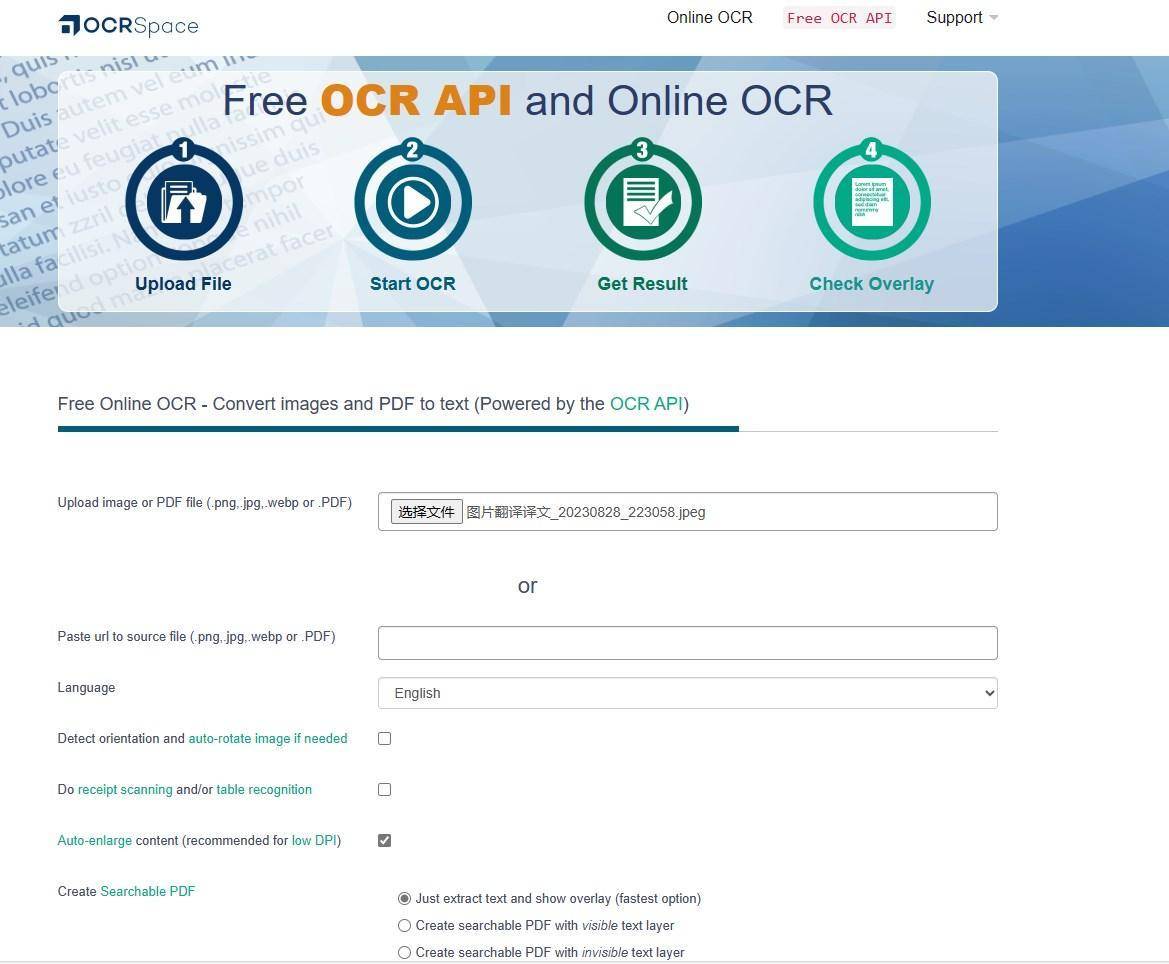Uncheck the Auto-enlarge content checkbox
The height and width of the screenshot is (964, 1169).
(x=385, y=840)
